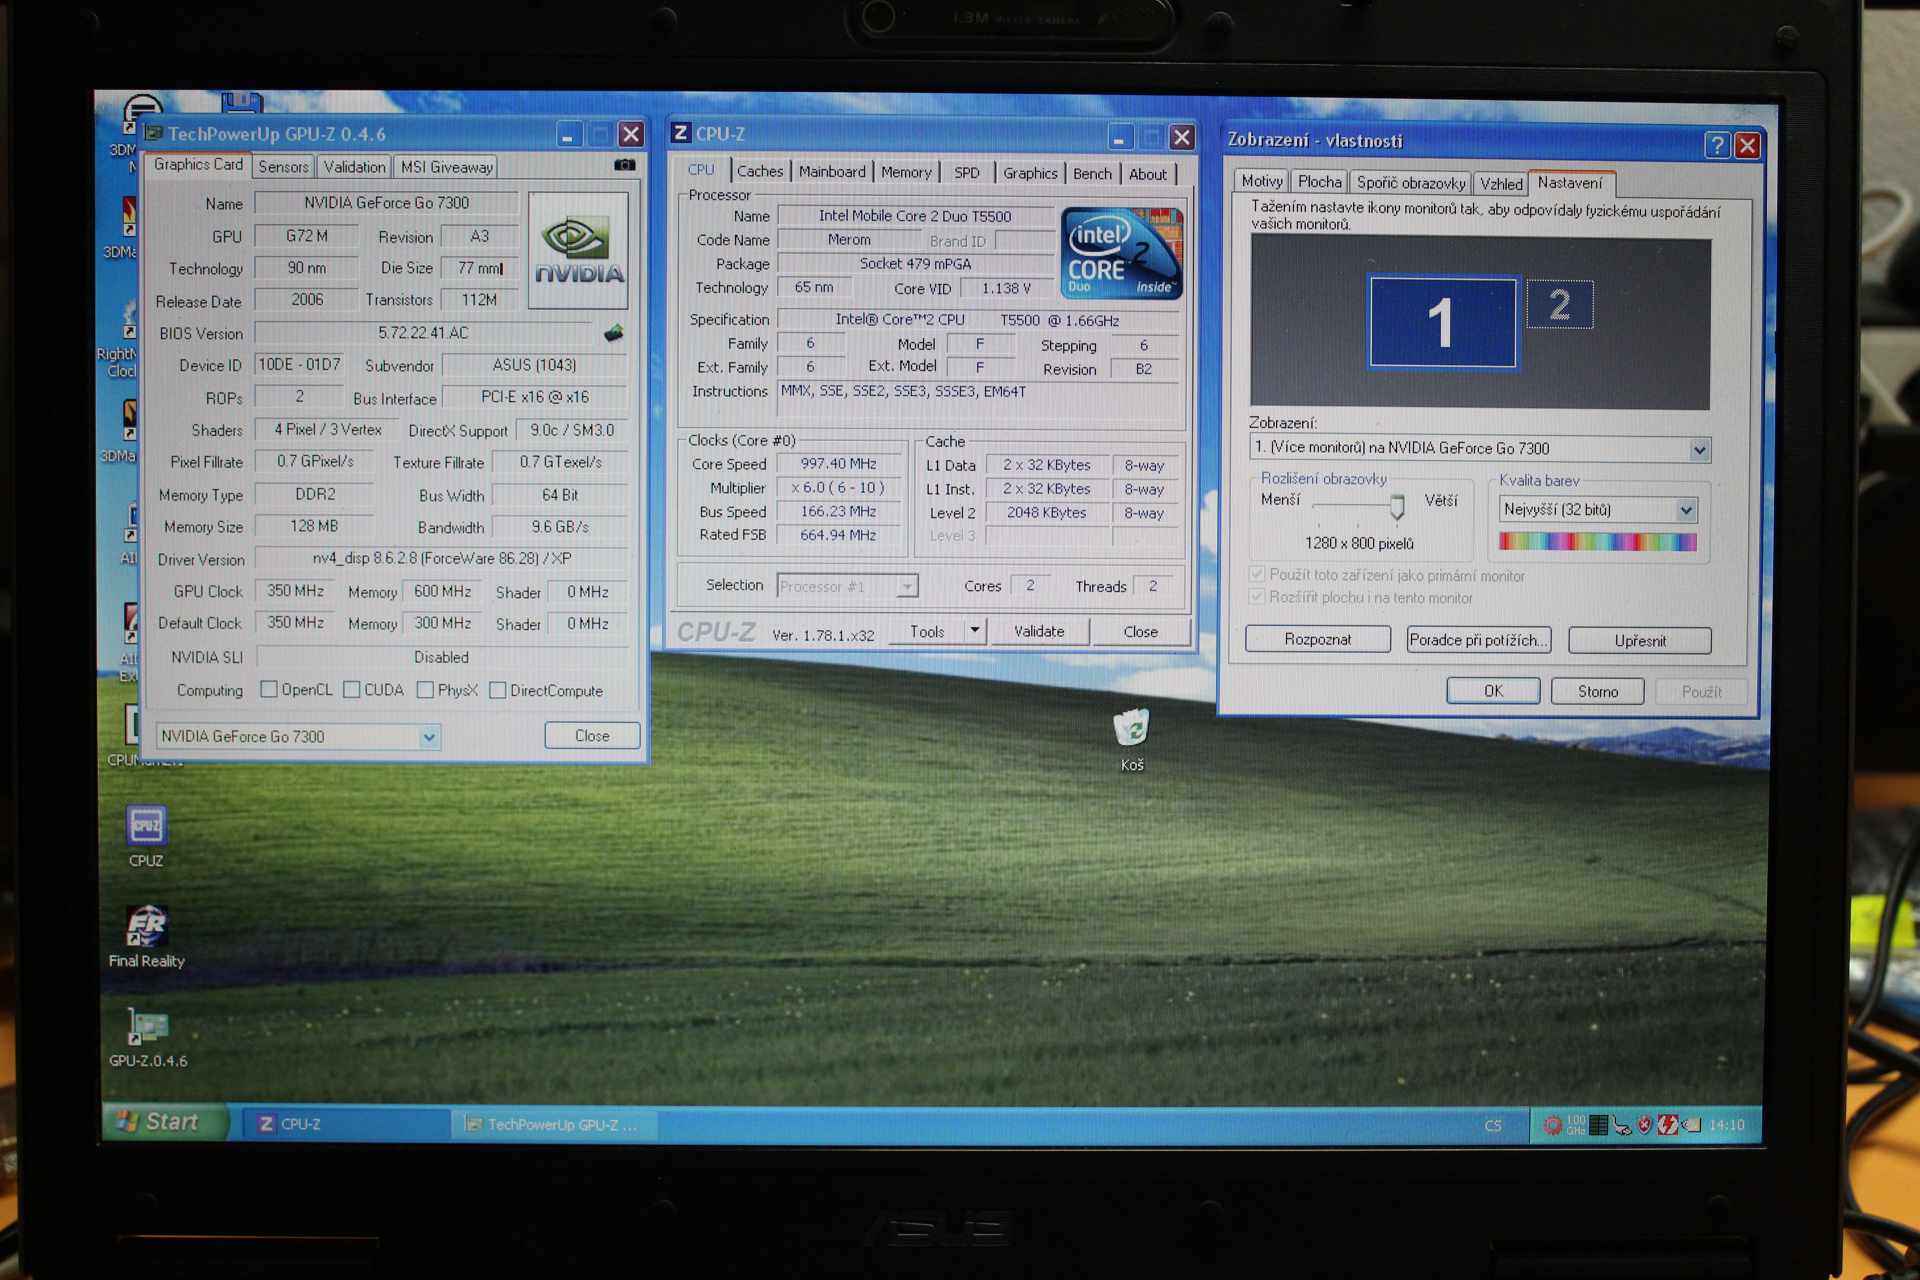The height and width of the screenshot is (1280, 1920).
Task: Click the CPU-Z title bar Z icon
Action: [x=681, y=133]
